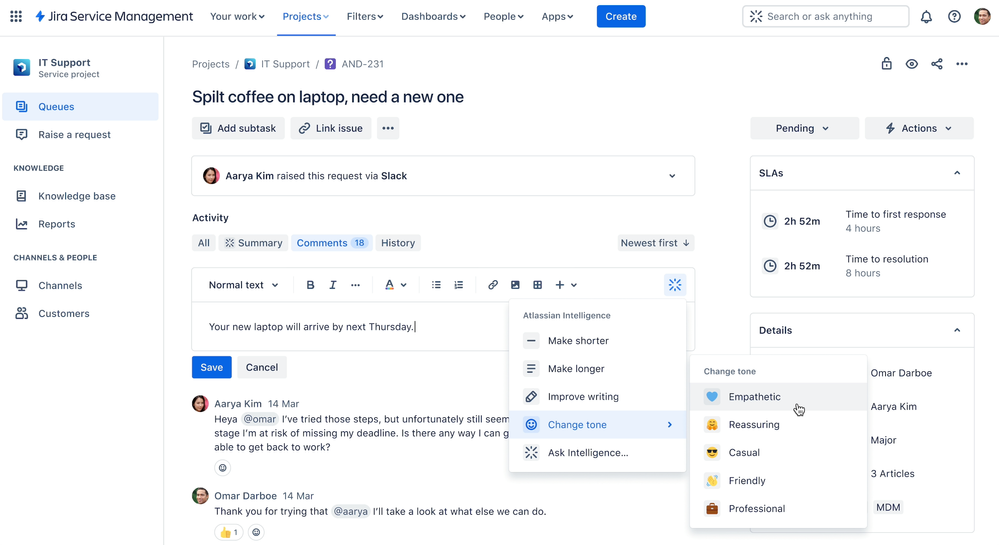Open People menu
This screenshot has width=999, height=545.
point(503,17)
